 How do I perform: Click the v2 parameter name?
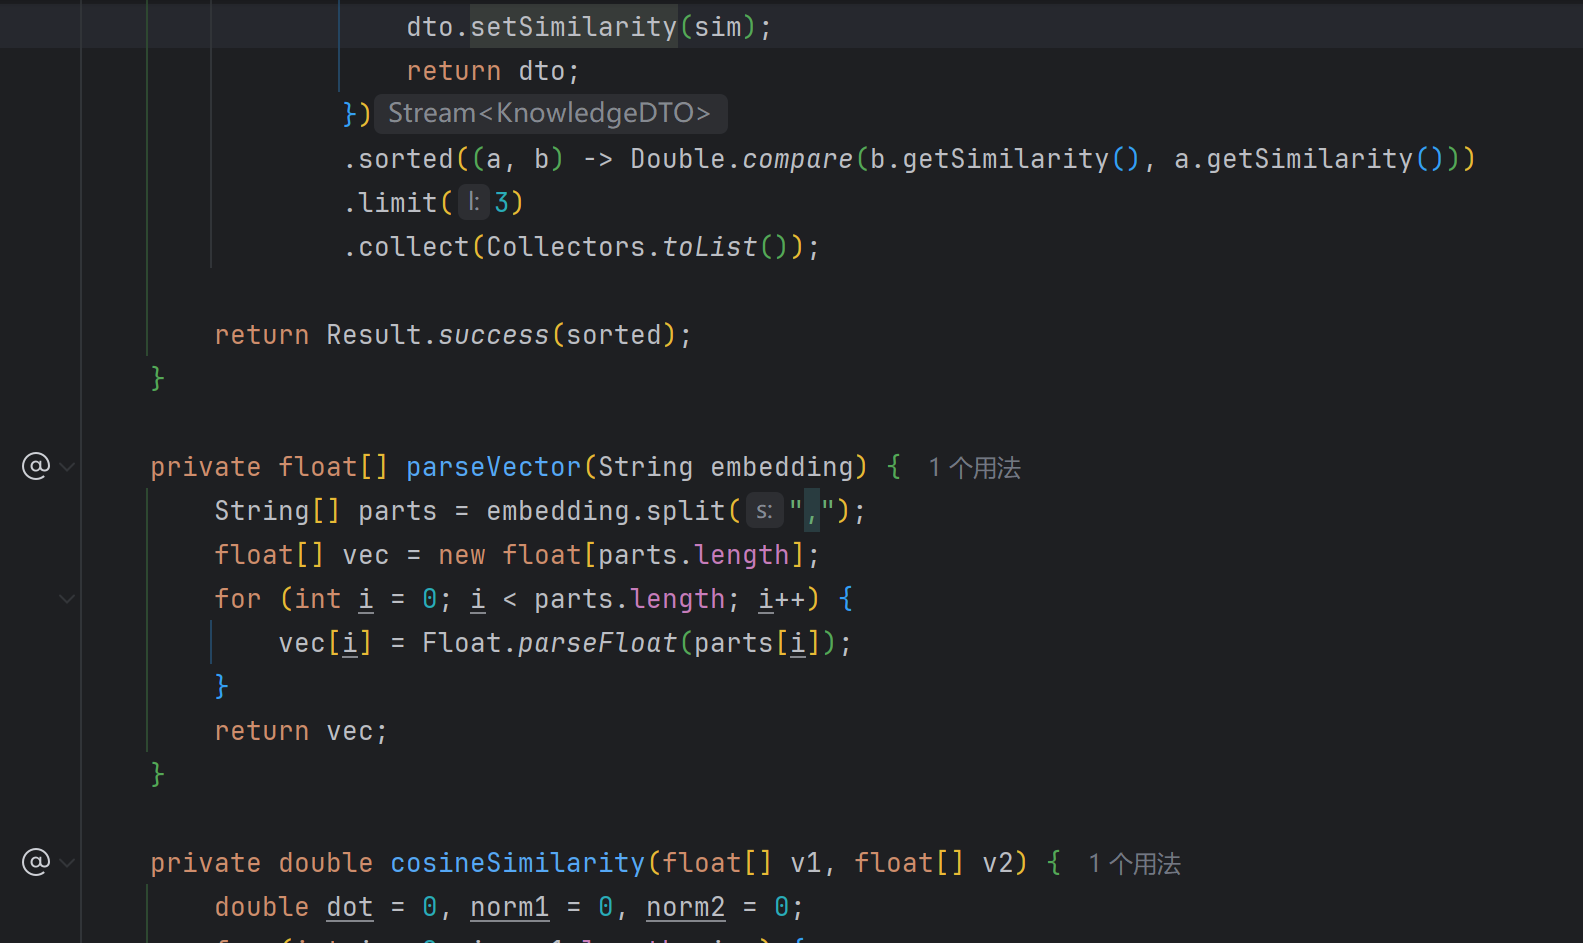tap(998, 863)
